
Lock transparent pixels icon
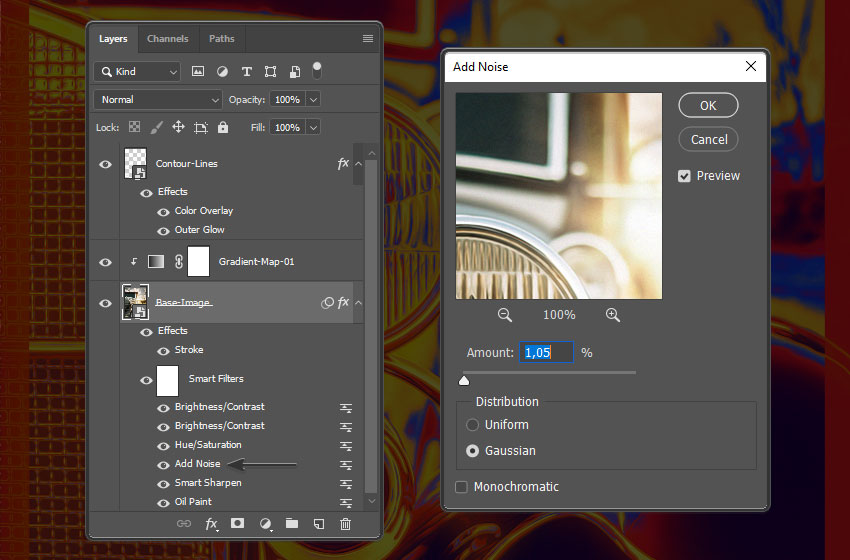tap(134, 127)
